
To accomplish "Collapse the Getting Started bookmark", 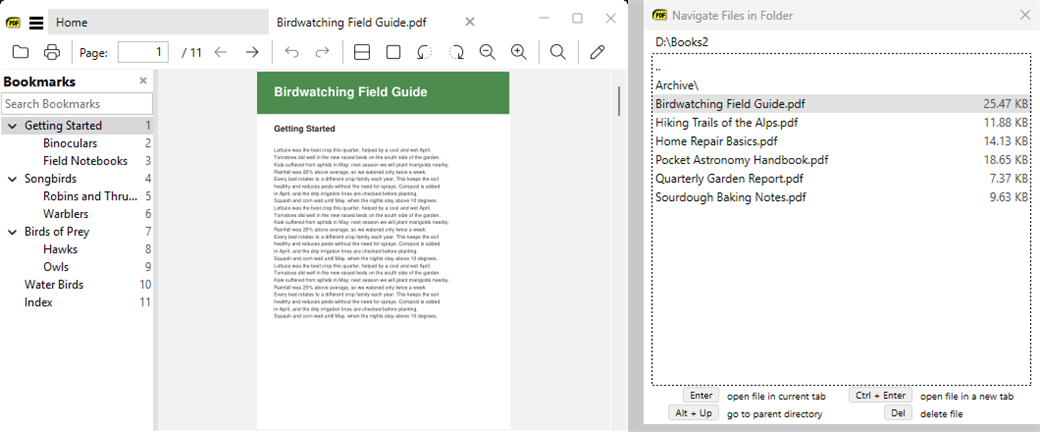I will tap(12, 125).
